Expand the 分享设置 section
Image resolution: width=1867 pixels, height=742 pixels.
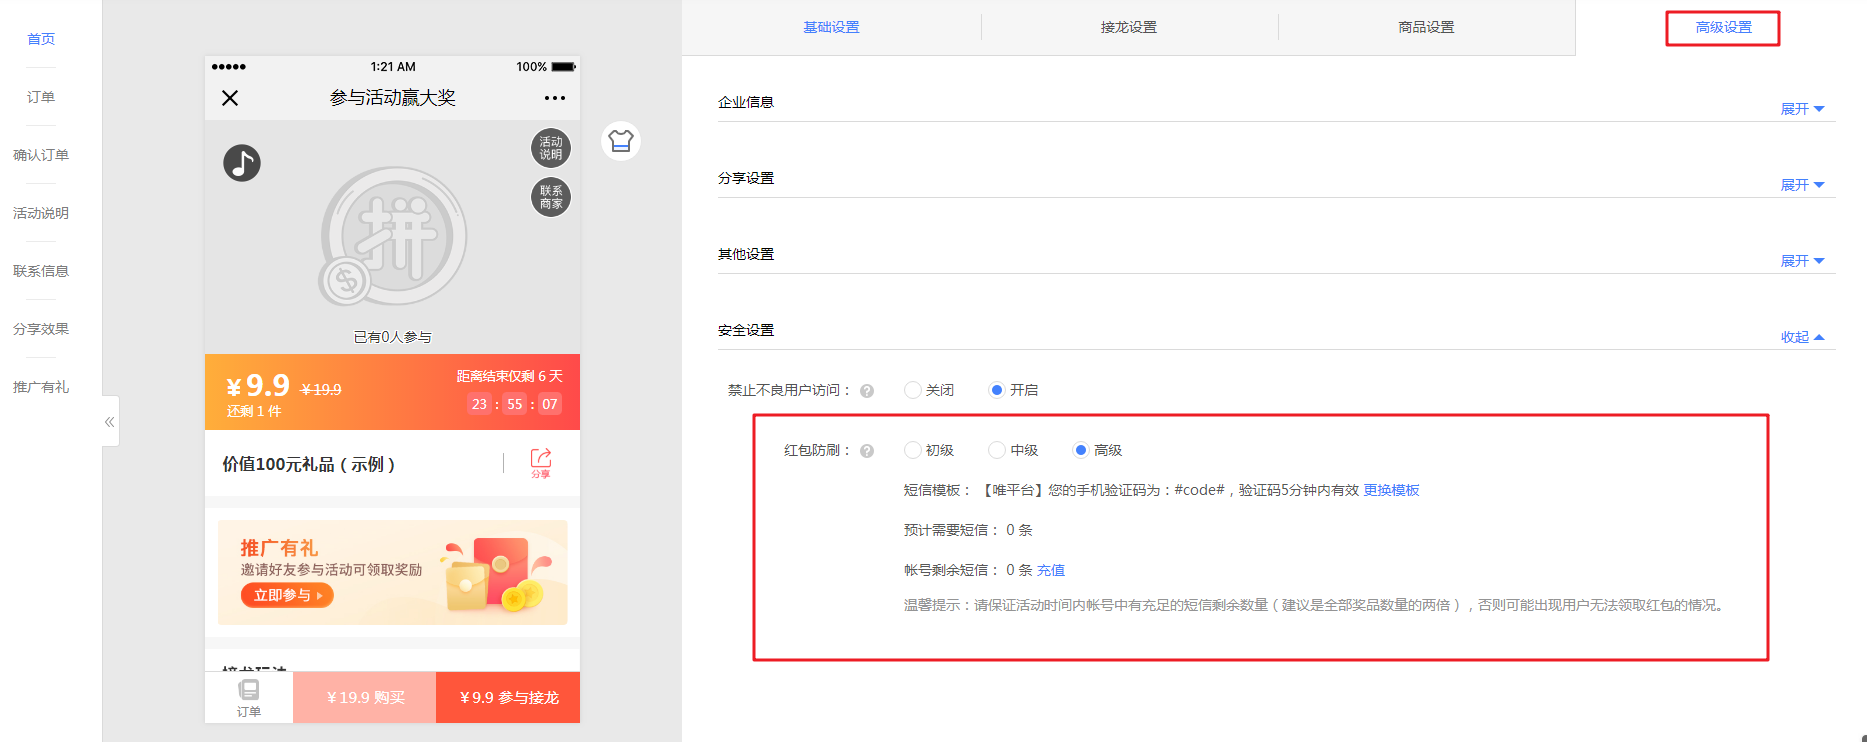[x=1802, y=185]
